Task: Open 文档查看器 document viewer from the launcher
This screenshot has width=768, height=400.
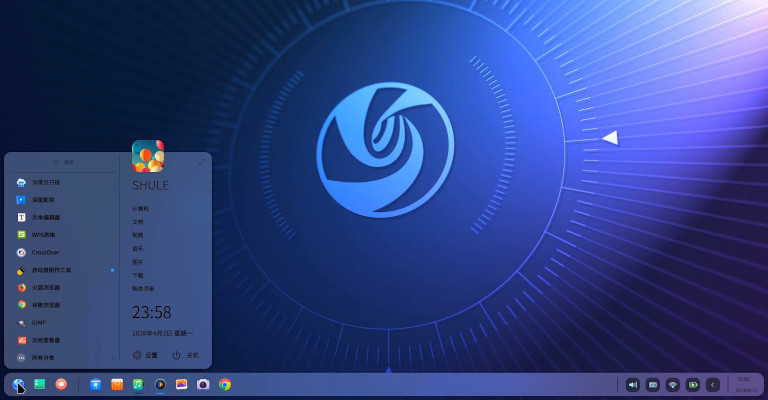Action: point(62,340)
